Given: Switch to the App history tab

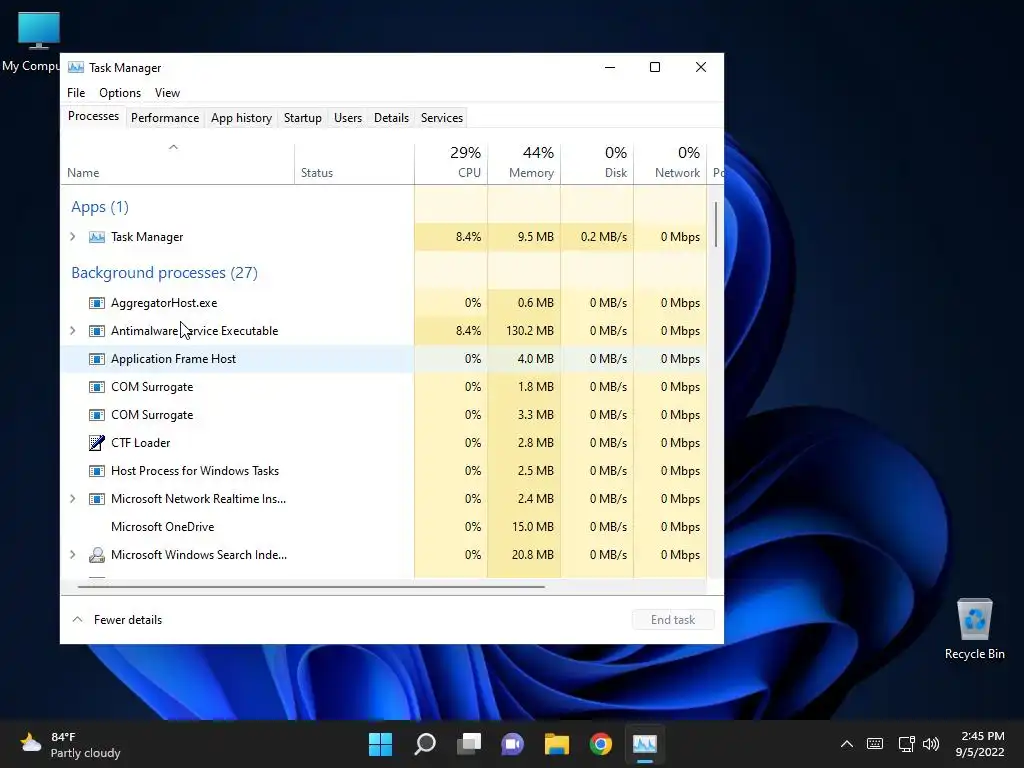Looking at the screenshot, I should click(x=241, y=118).
